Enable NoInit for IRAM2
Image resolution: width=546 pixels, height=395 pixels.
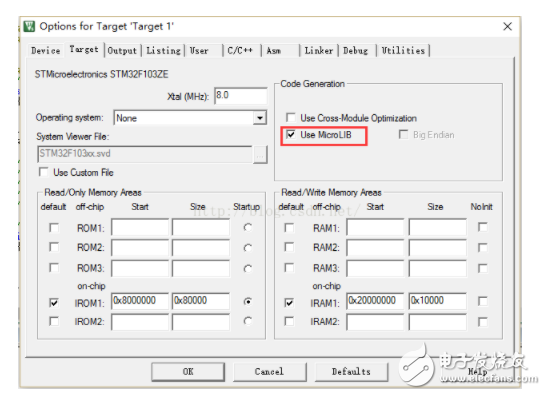(483, 322)
